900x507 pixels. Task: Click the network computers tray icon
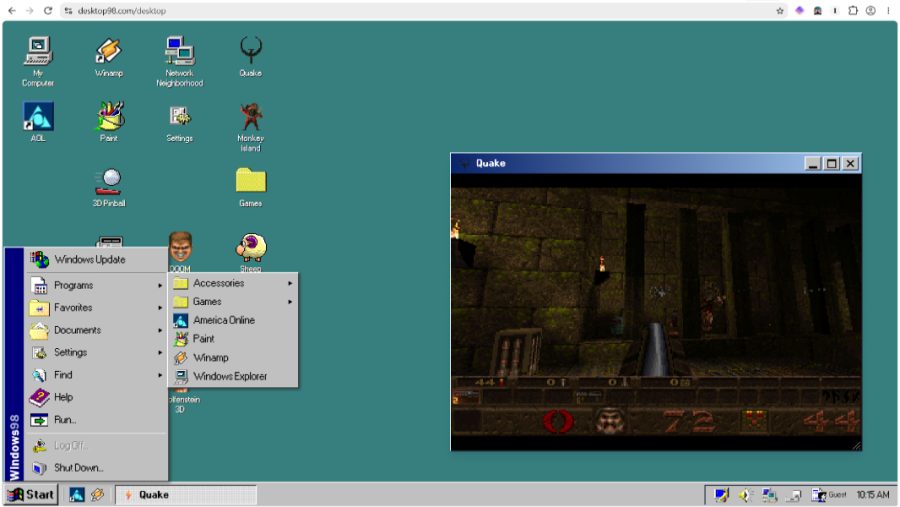pos(770,495)
